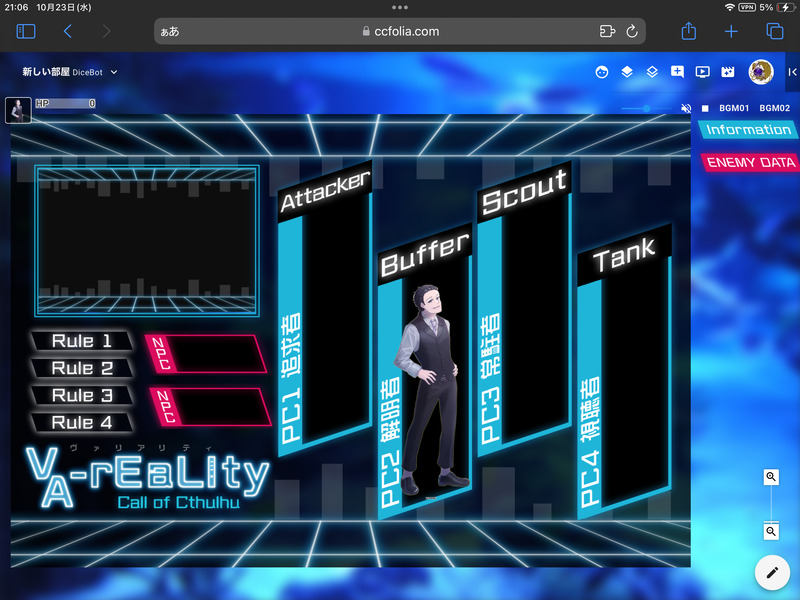The image size is (800, 600).
Task: Open the Information panel
Action: pyautogui.click(x=748, y=130)
